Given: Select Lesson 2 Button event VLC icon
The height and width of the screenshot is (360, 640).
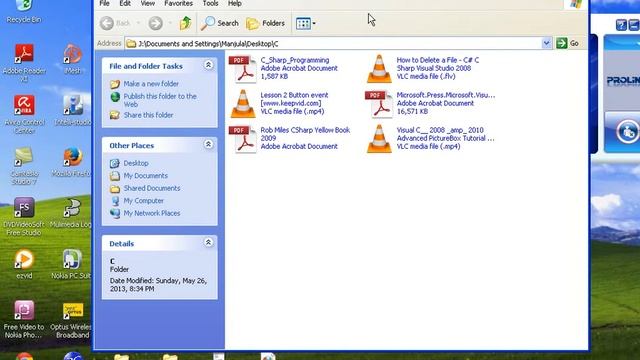Looking at the screenshot, I should pos(243,104).
